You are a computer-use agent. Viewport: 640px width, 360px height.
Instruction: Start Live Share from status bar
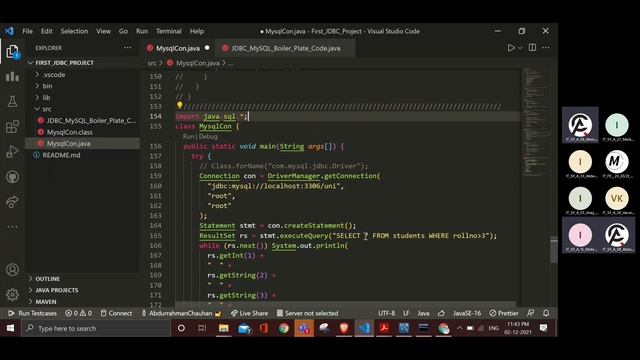click(249, 313)
